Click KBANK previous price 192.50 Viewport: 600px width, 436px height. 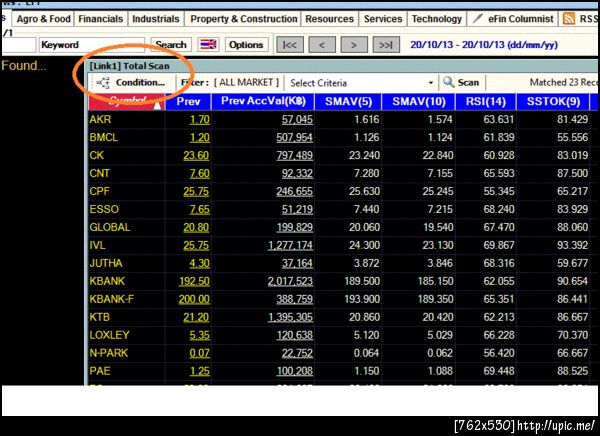pyautogui.click(x=194, y=282)
